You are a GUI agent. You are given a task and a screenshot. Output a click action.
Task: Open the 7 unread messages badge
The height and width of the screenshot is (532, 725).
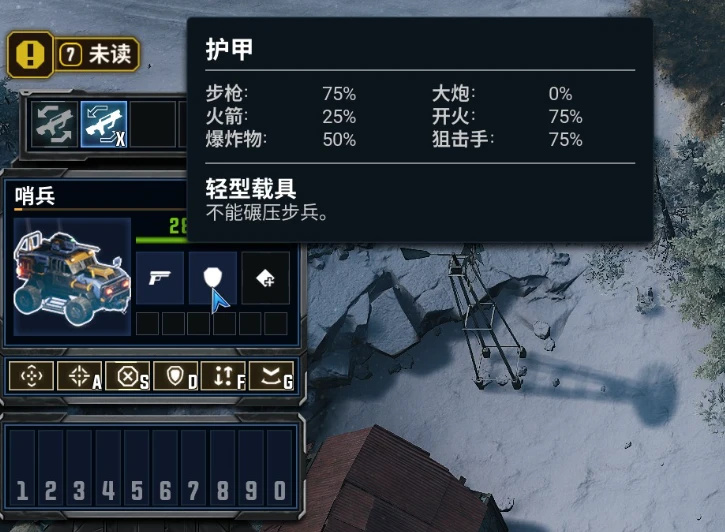[x=97, y=55]
